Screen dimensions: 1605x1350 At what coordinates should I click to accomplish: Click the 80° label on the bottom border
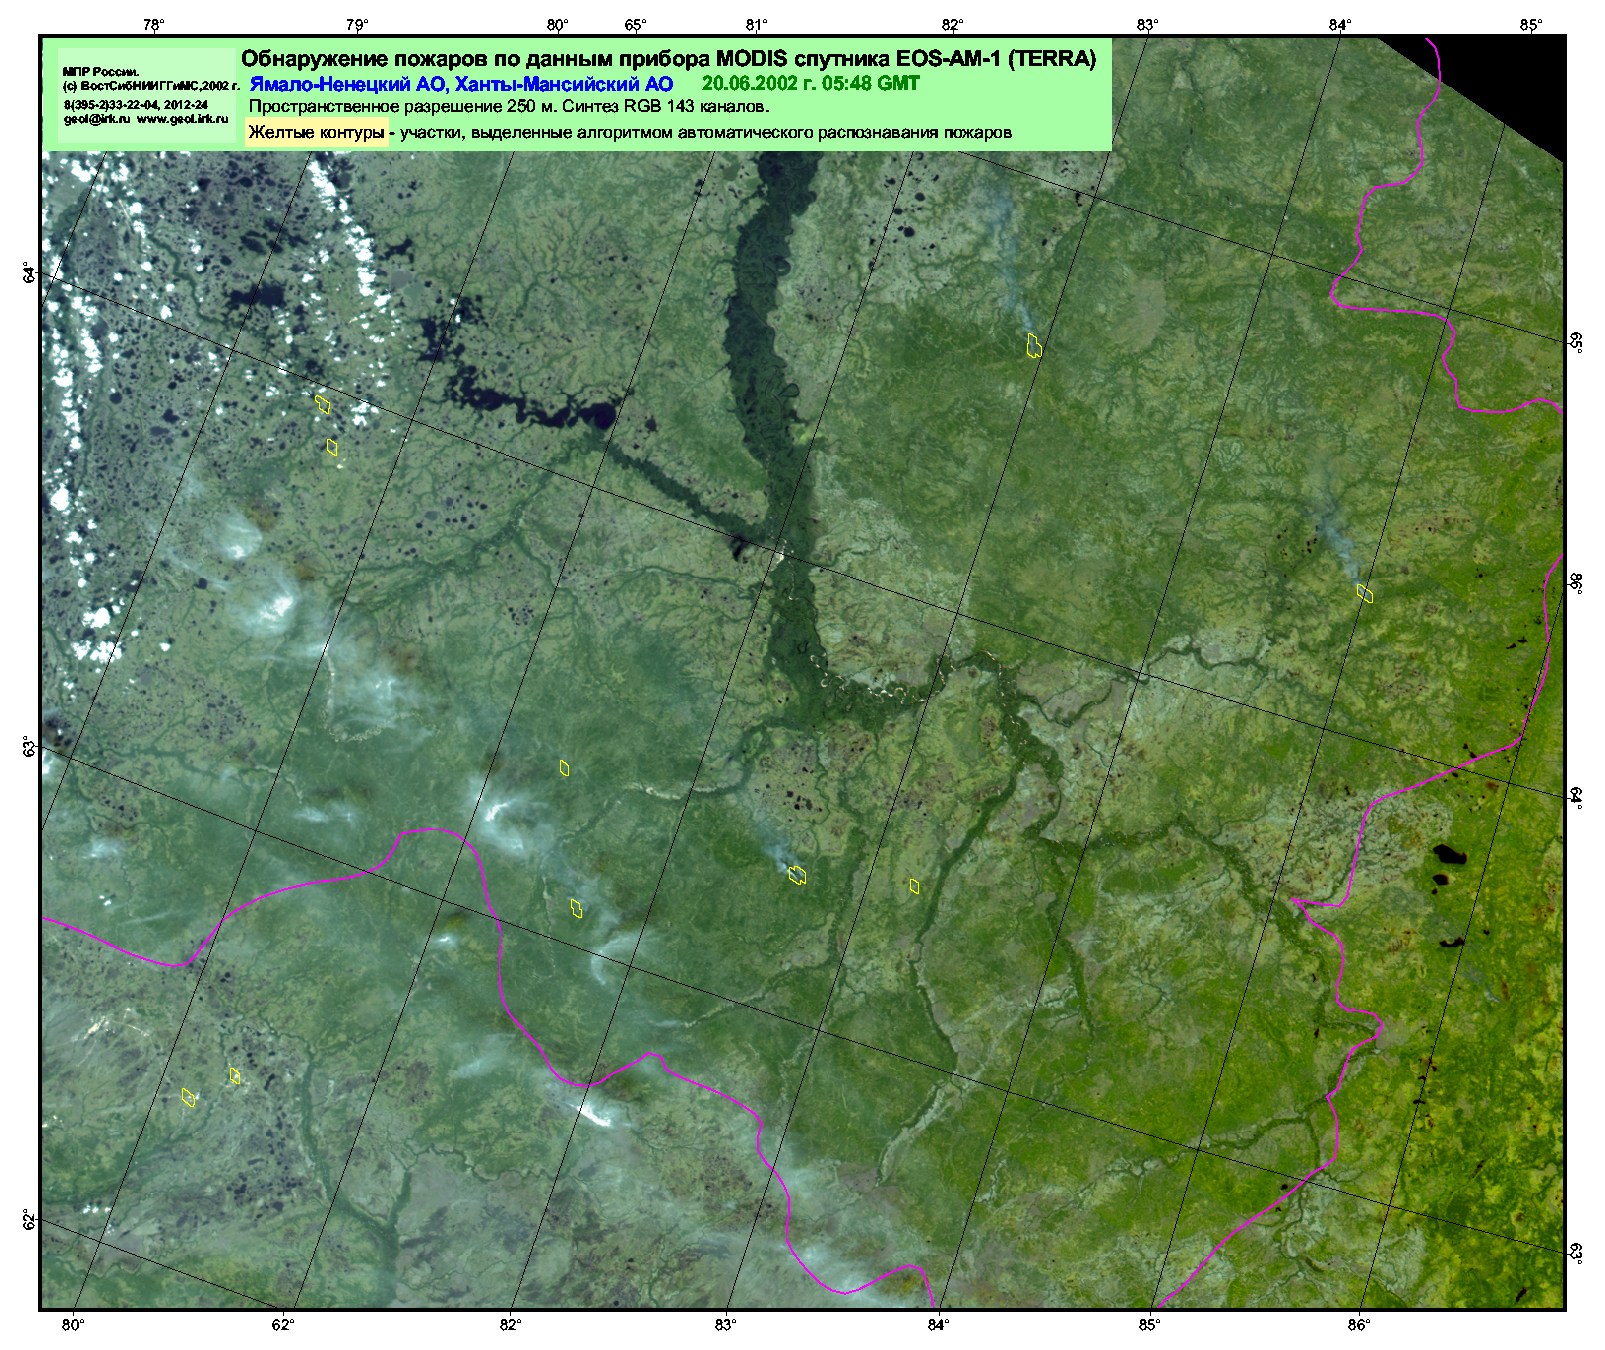[73, 1325]
